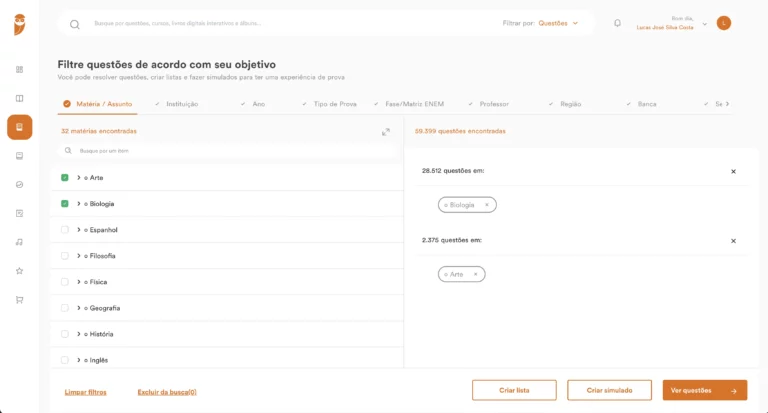Expand the História subject tree item

pyautogui.click(x=79, y=334)
